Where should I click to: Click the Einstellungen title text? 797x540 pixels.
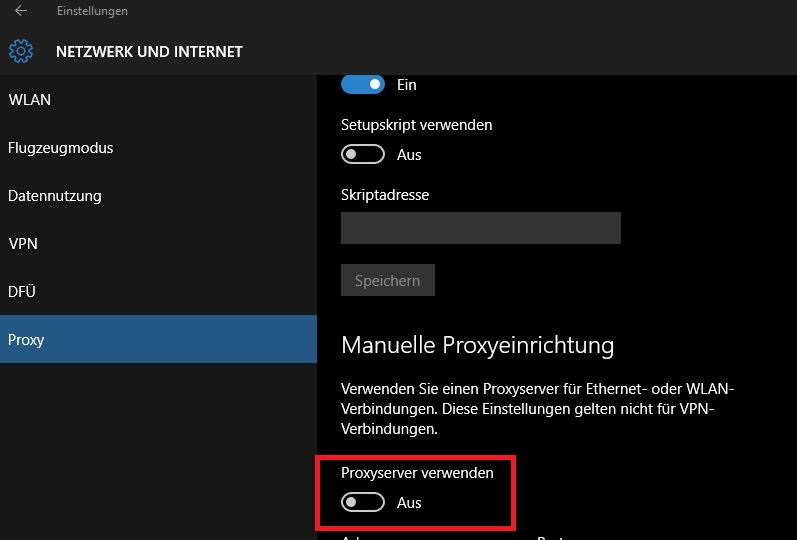pyautogui.click(x=92, y=11)
